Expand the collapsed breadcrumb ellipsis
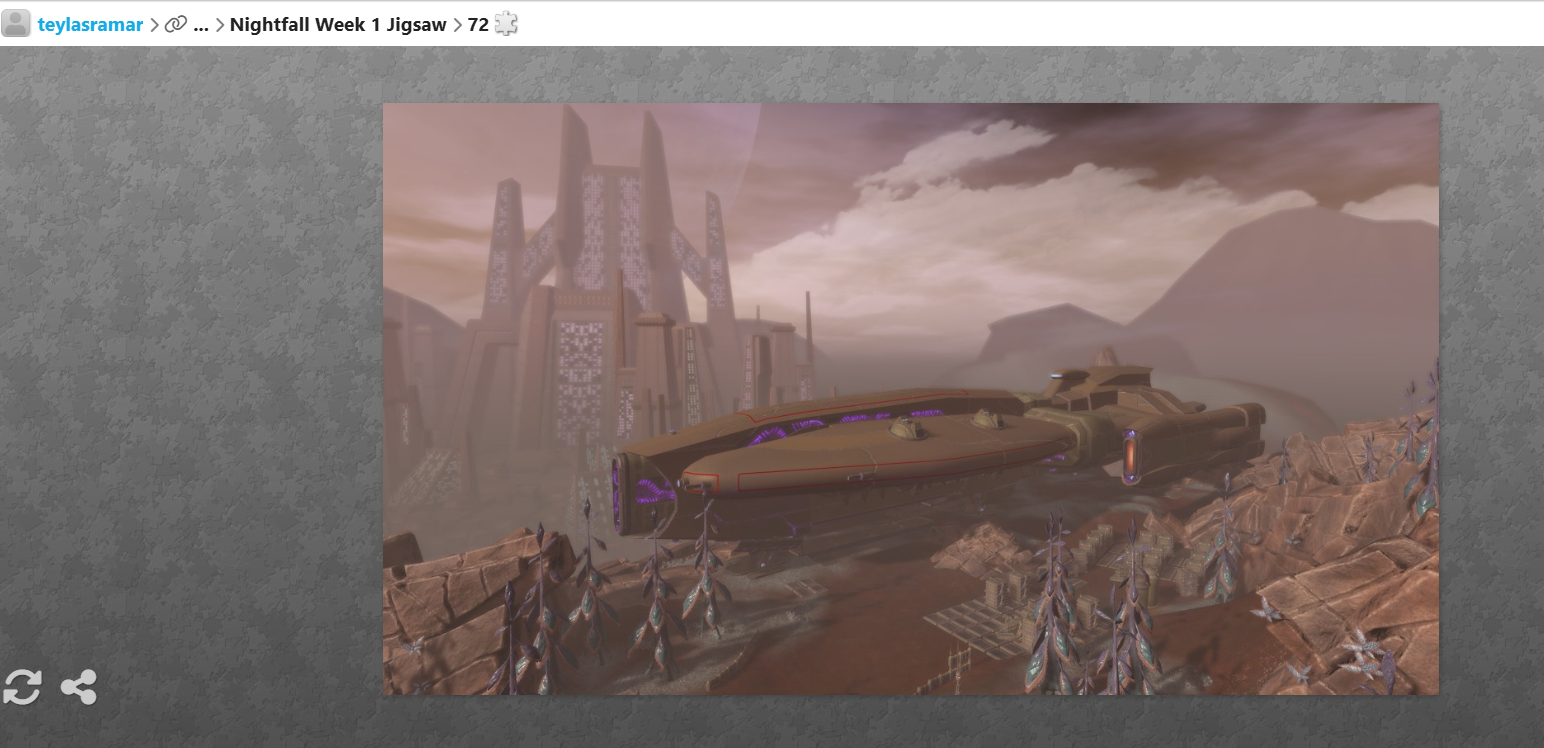Image resolution: width=1544 pixels, height=748 pixels. click(x=201, y=25)
